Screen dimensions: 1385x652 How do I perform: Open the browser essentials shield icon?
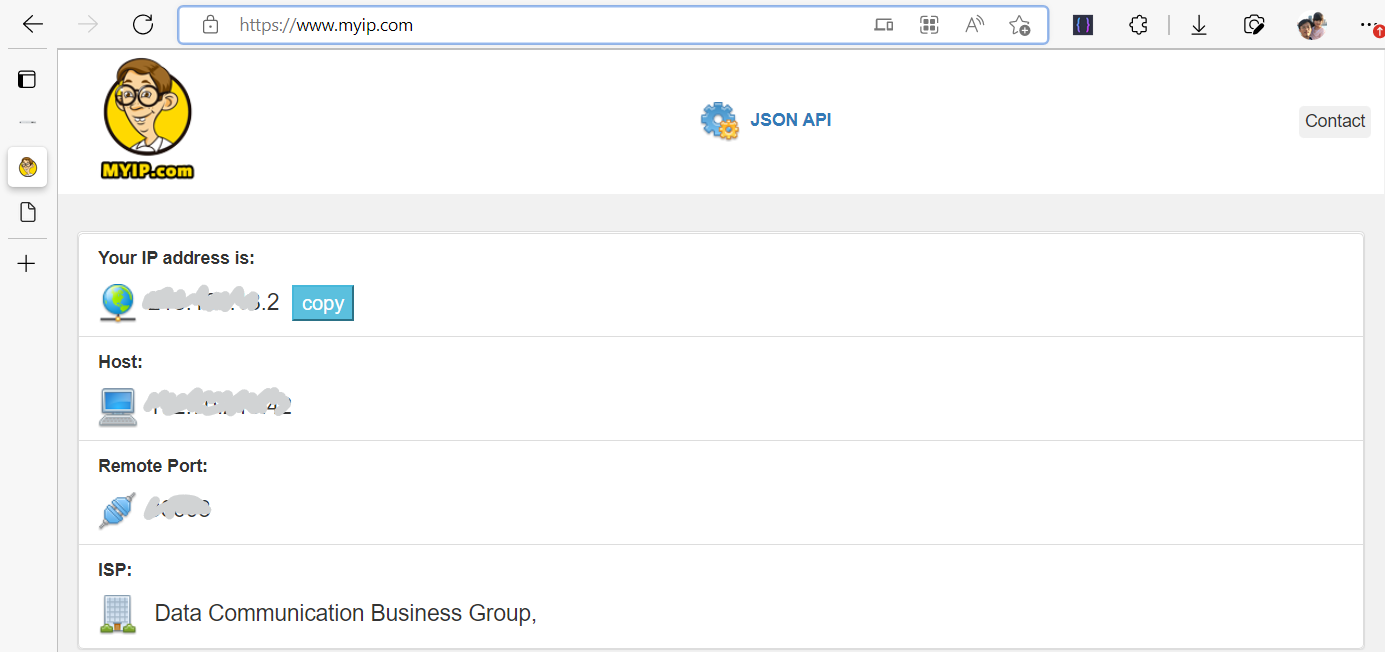1254,25
